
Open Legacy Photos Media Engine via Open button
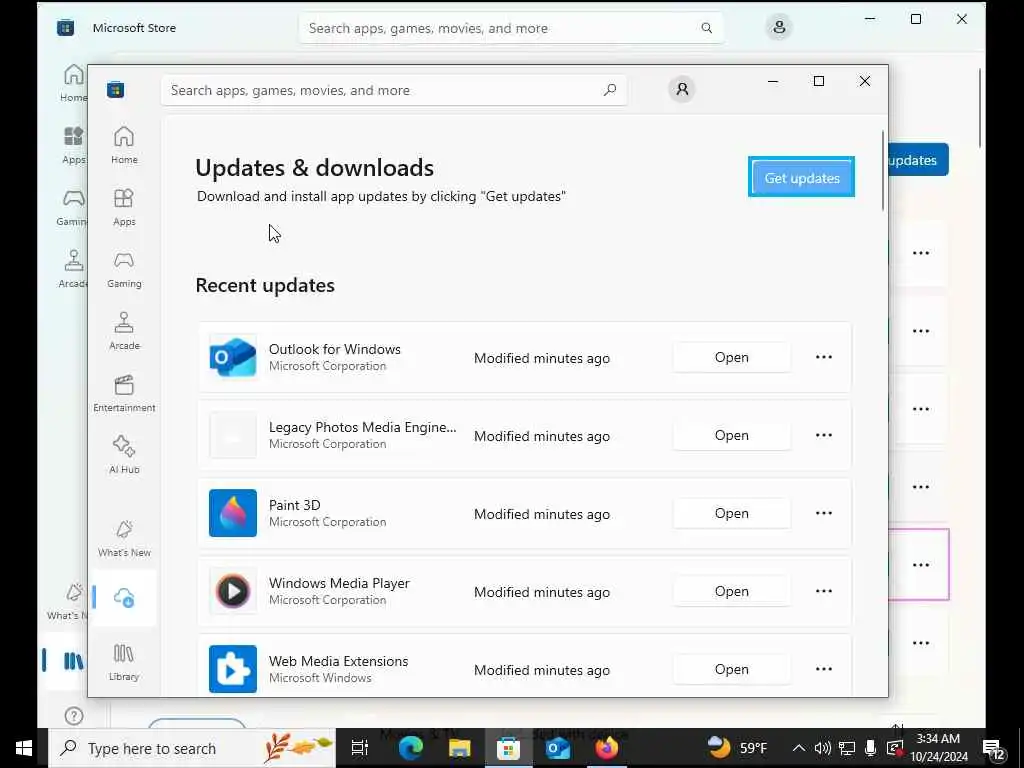(x=731, y=435)
